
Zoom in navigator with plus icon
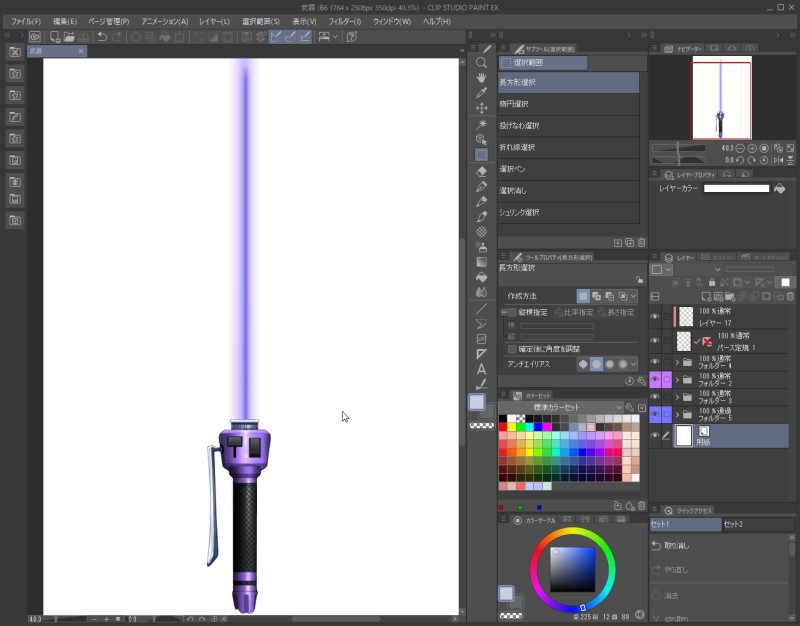(752, 148)
